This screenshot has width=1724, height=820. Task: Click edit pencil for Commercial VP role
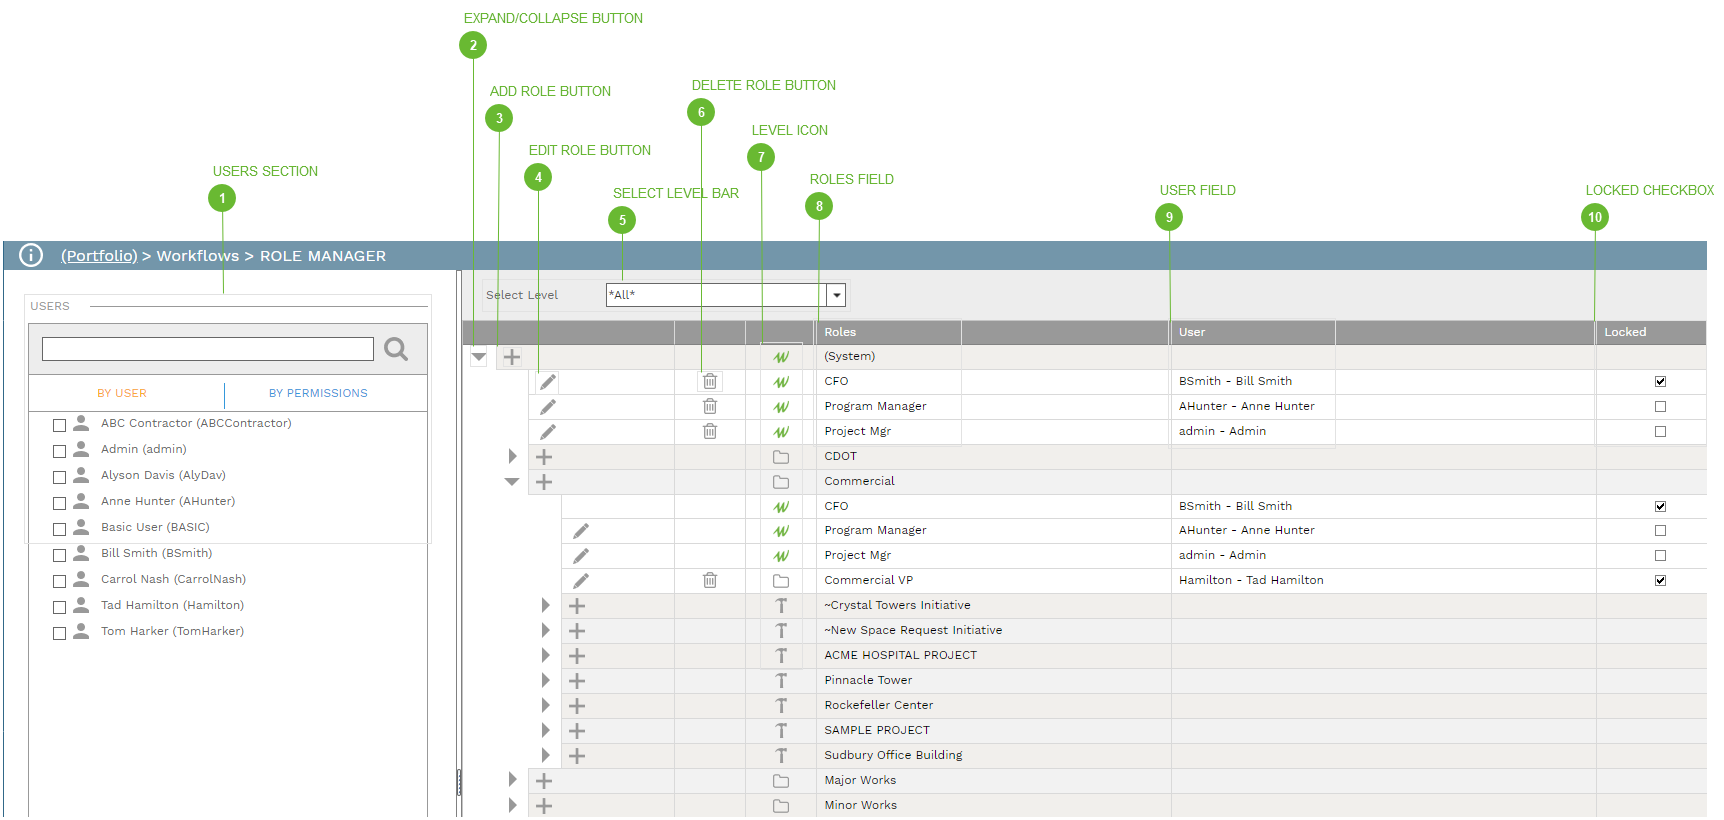coord(581,580)
